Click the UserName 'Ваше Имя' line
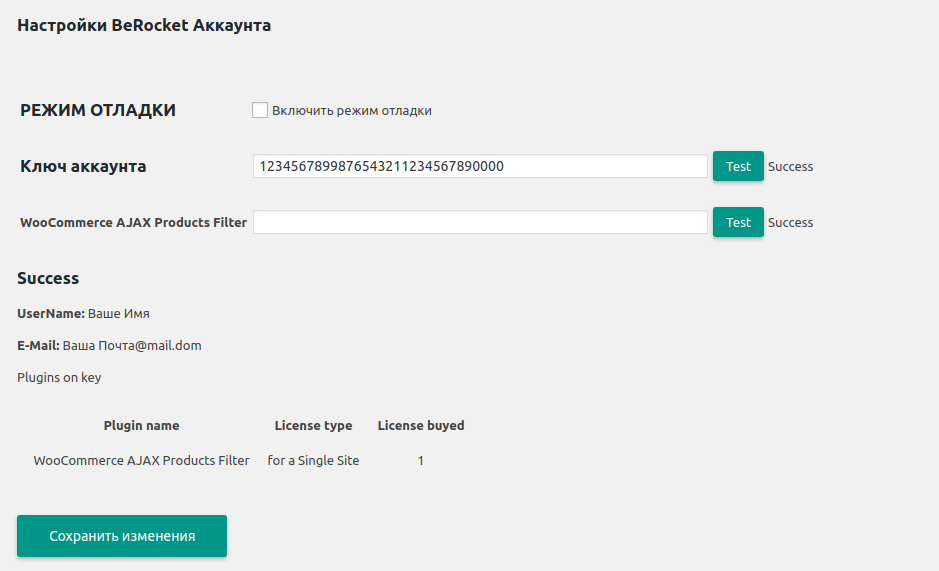Viewport: 939px width, 571px height. (83, 314)
